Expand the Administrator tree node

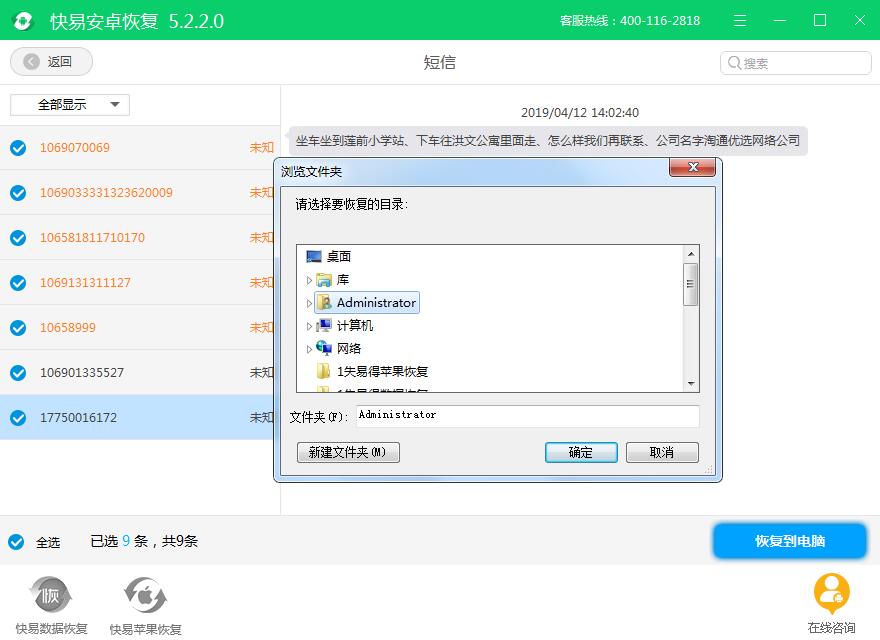[x=309, y=303]
